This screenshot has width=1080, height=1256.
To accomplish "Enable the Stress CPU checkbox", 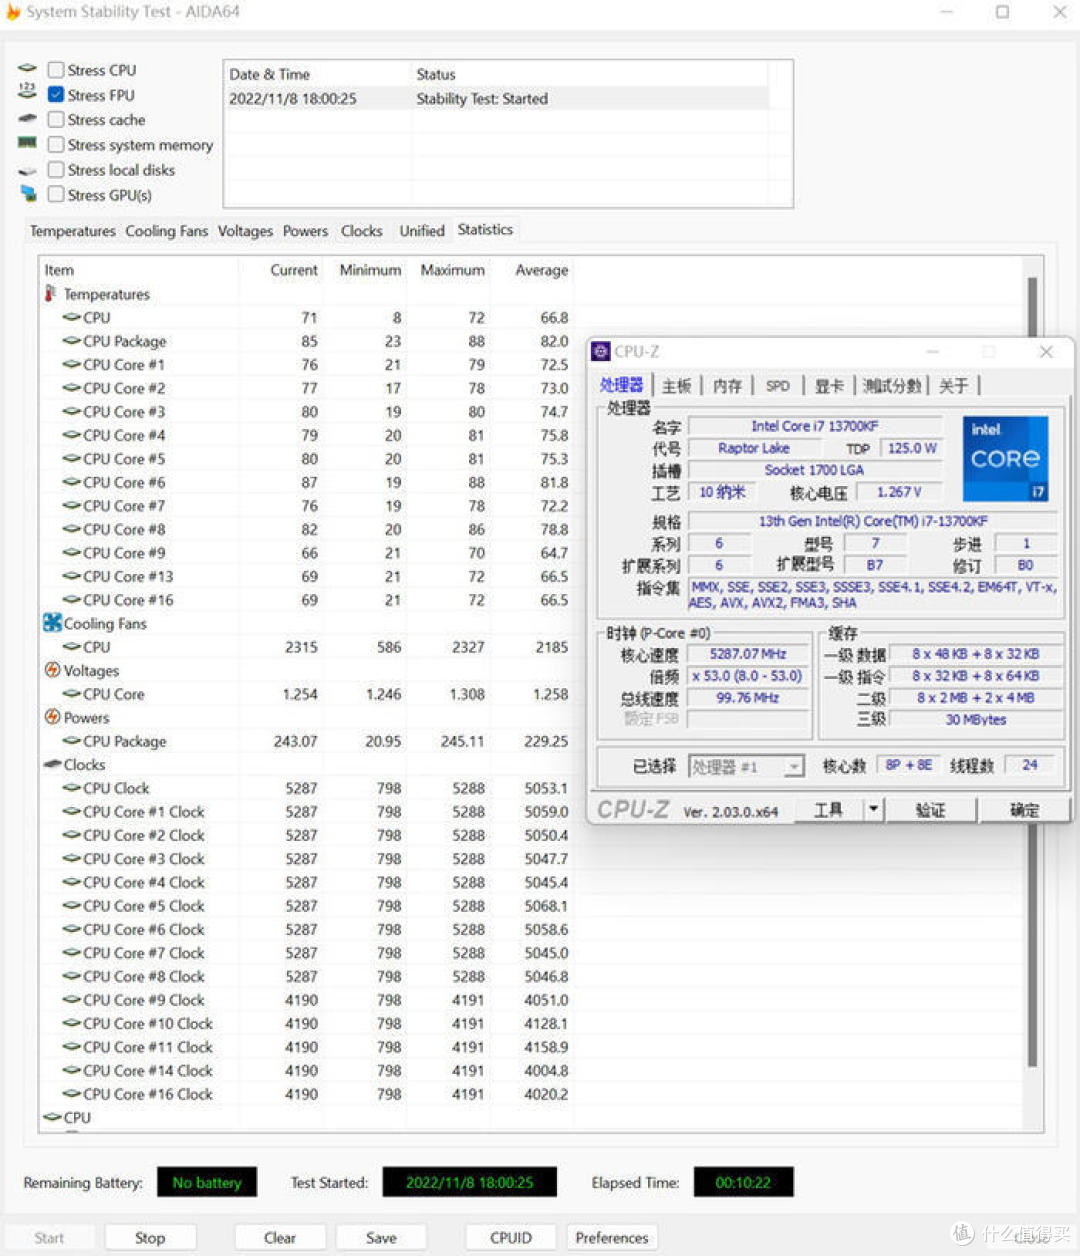I will coord(56,70).
